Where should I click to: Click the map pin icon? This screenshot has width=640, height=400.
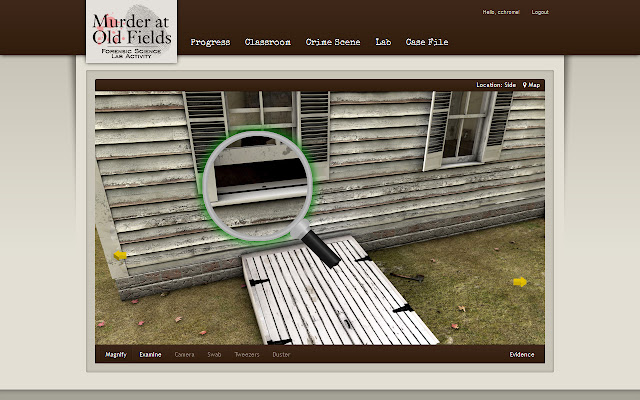(525, 85)
